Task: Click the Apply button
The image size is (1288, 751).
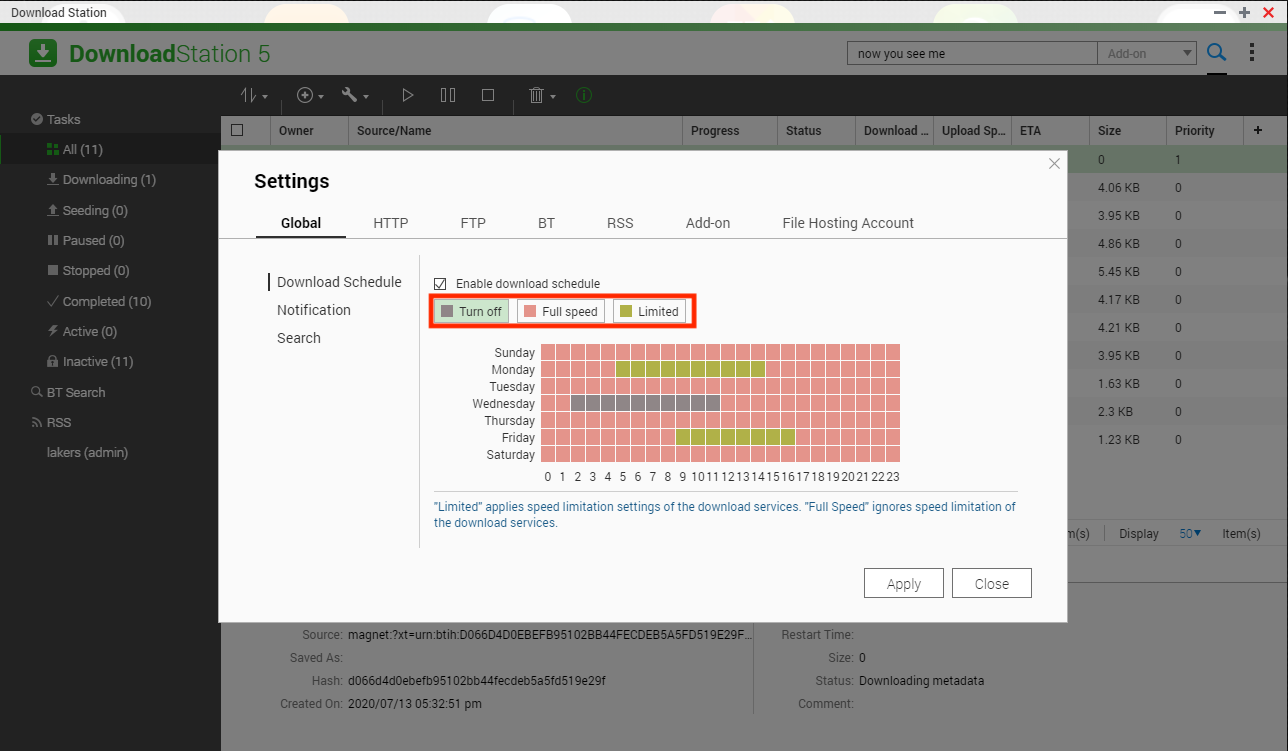Action: [x=904, y=584]
